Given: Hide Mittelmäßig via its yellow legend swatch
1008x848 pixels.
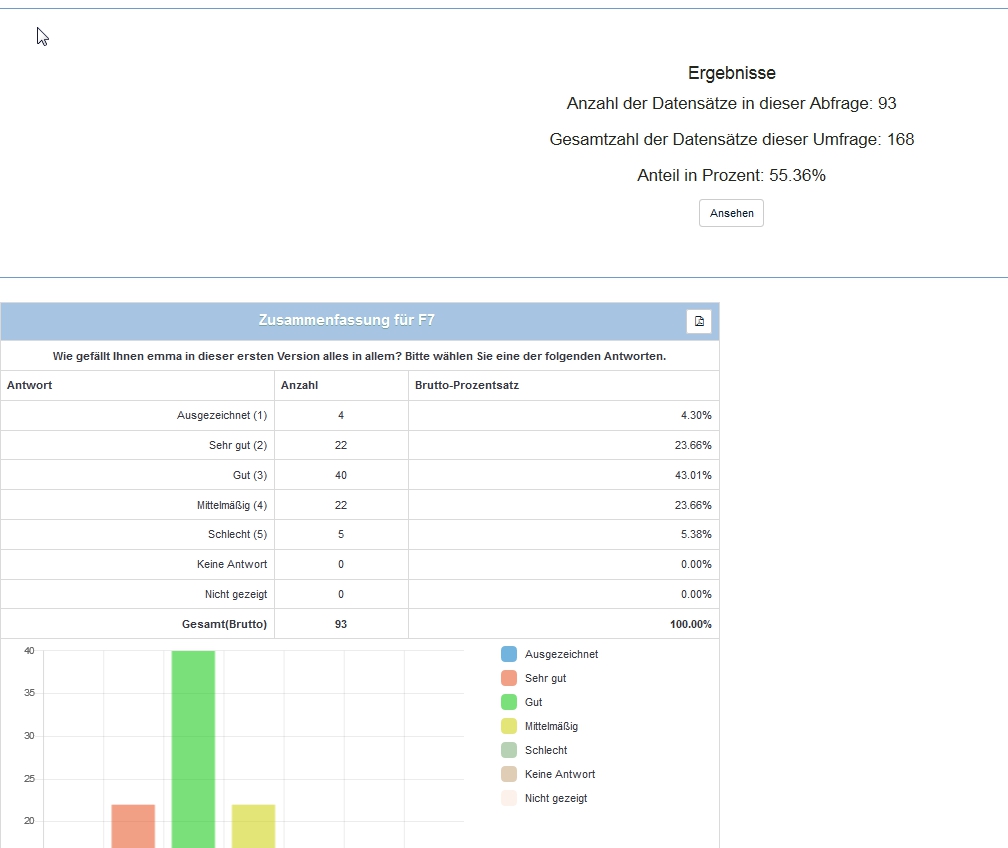Looking at the screenshot, I should (509, 726).
